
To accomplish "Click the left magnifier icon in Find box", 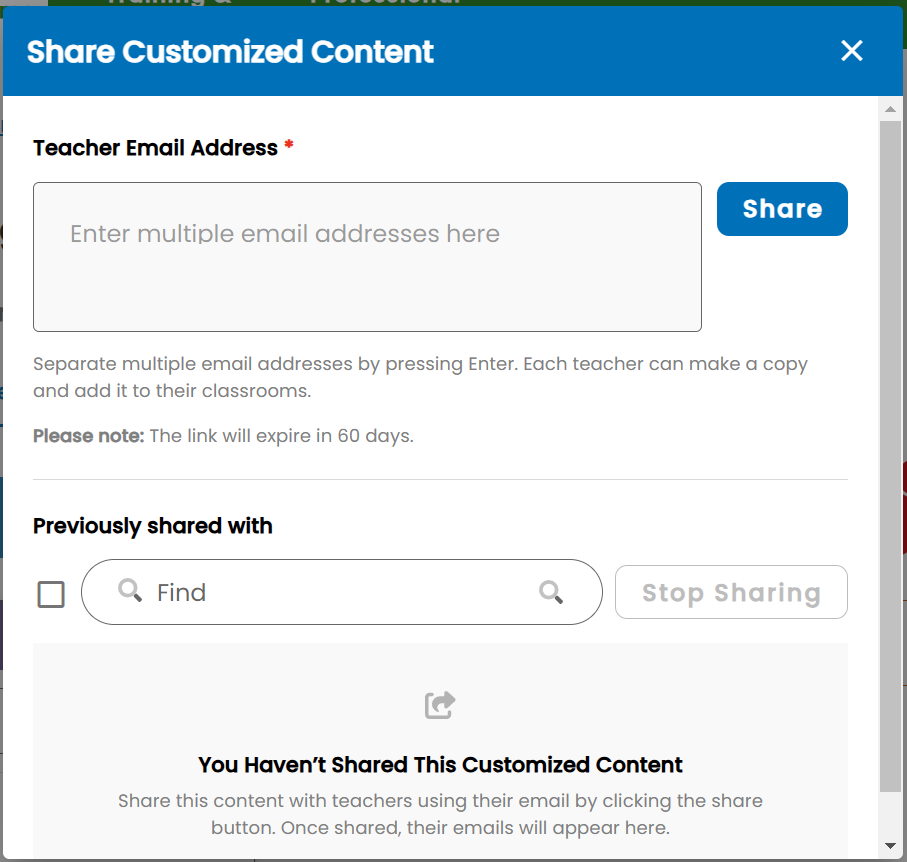I will [130, 591].
